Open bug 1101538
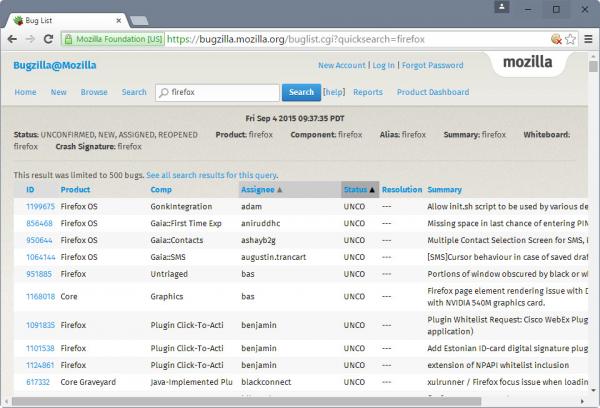The width and height of the screenshot is (600, 408). pyautogui.click(x=40, y=348)
